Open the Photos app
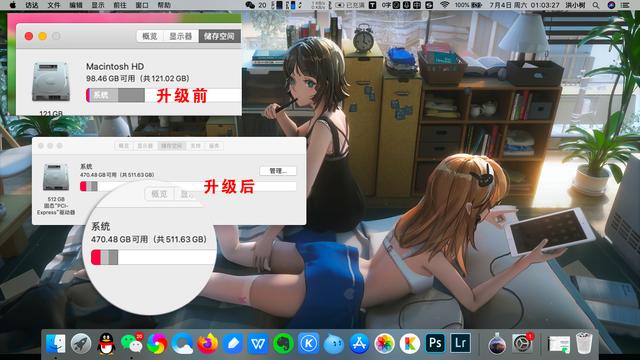The height and width of the screenshot is (360, 640). [384, 343]
